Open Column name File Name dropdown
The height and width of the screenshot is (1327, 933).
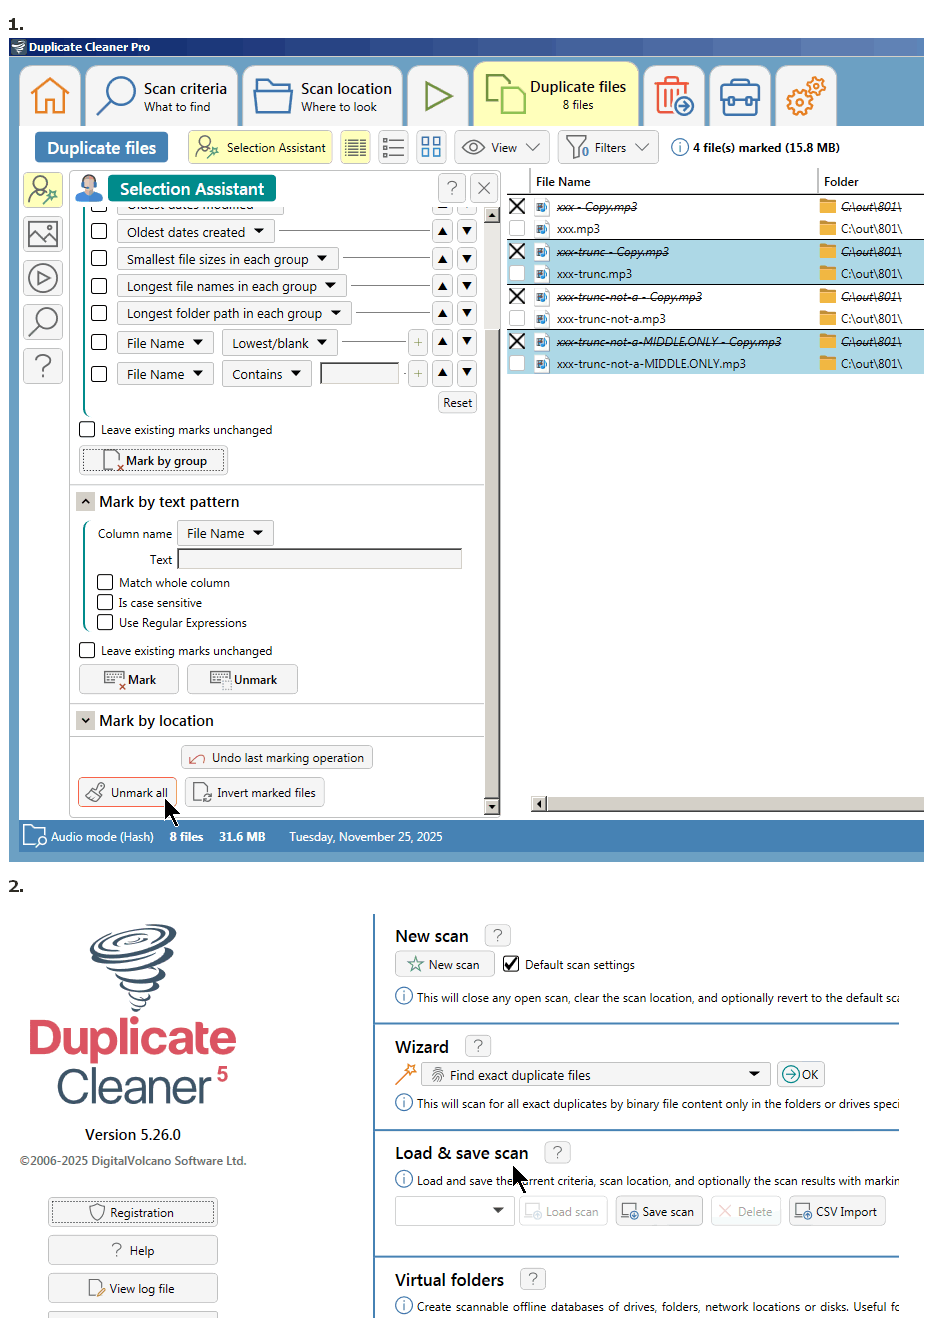225,533
